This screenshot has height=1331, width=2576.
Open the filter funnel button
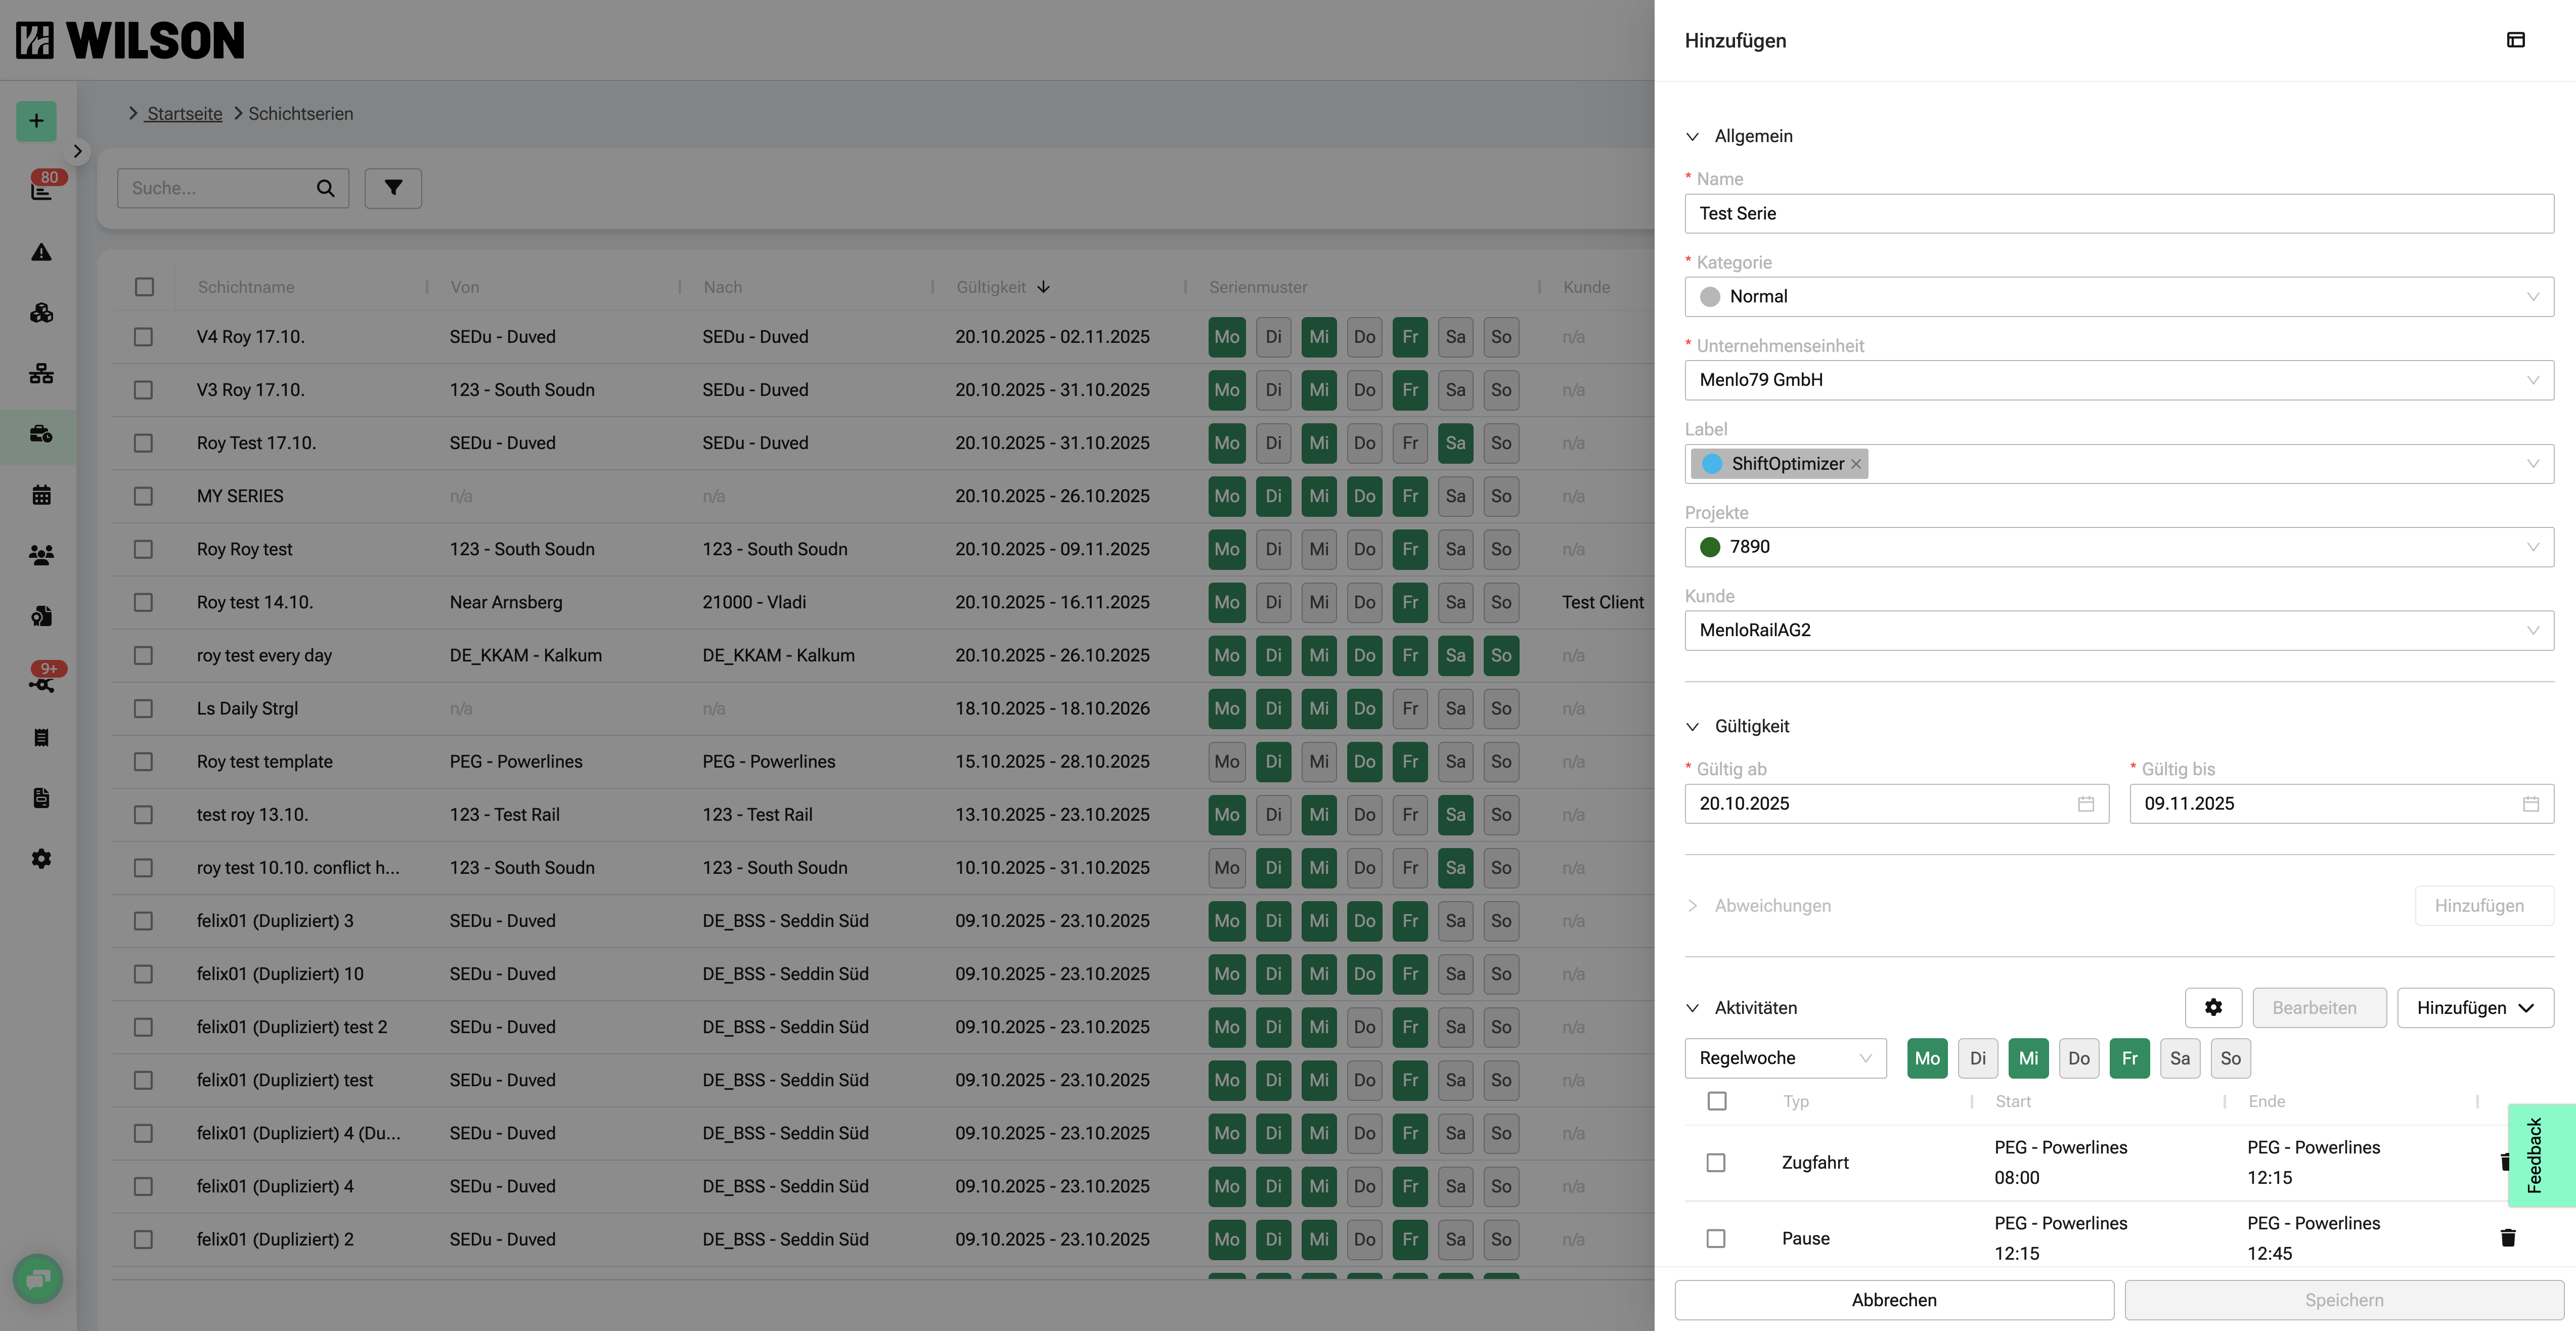point(393,188)
